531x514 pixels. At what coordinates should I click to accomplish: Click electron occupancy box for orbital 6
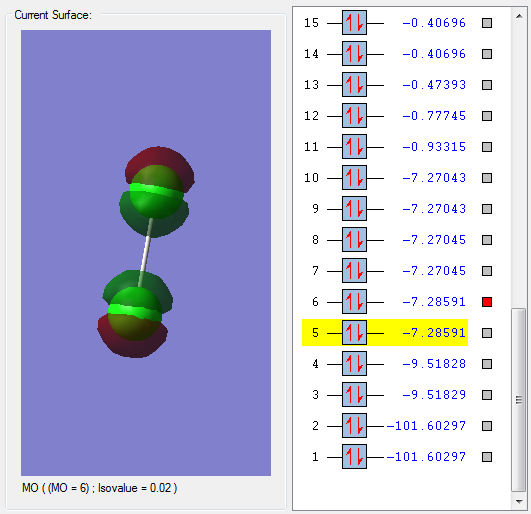(x=354, y=302)
